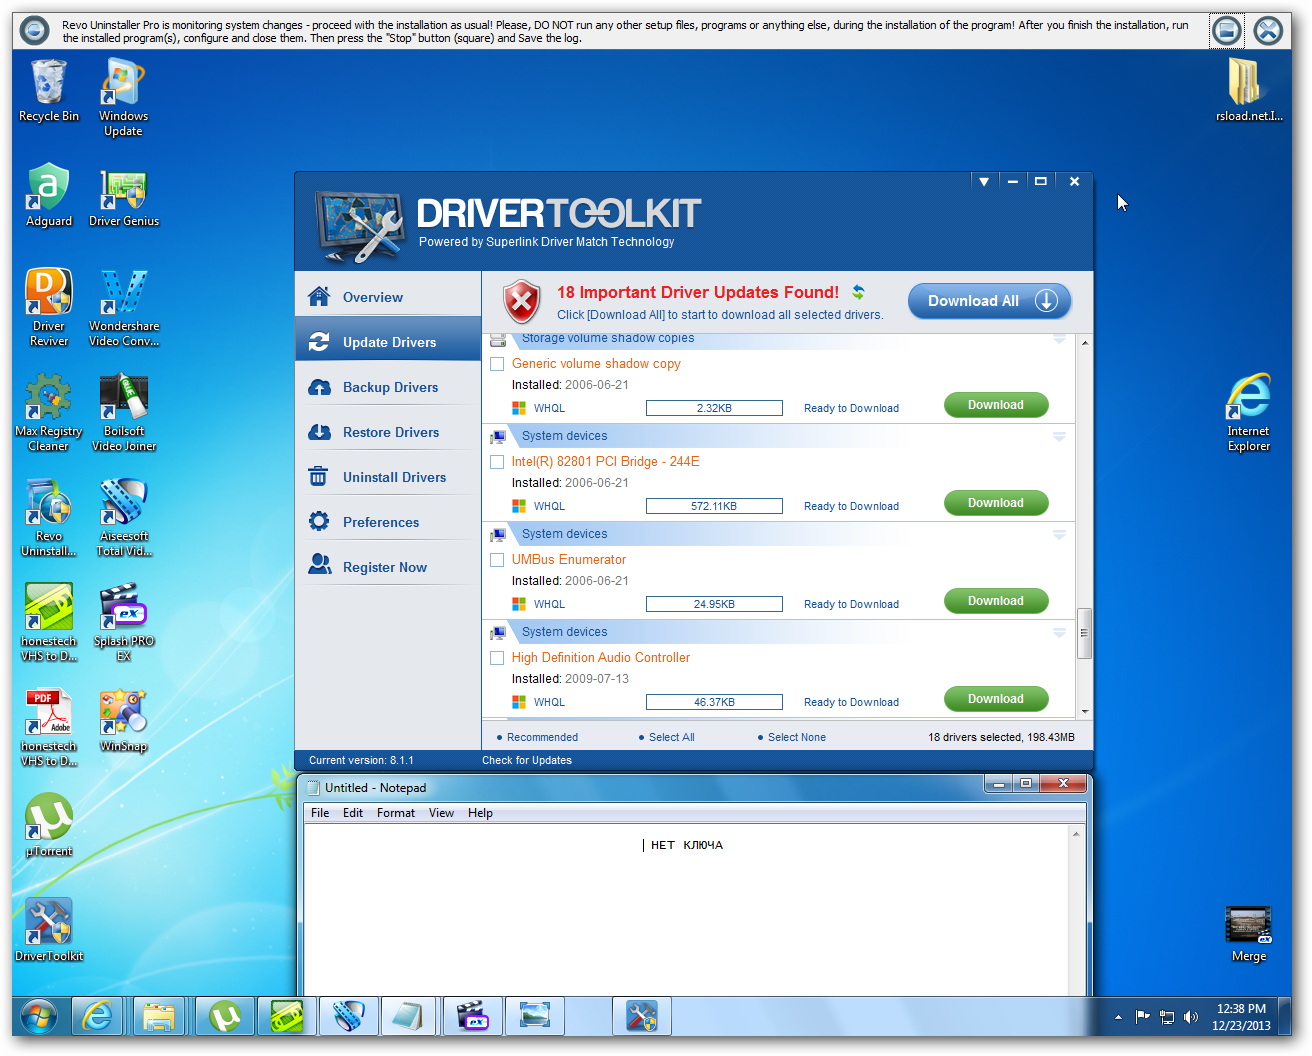
Task: Show hidden system tray icons arrow
Action: (x=1118, y=1017)
